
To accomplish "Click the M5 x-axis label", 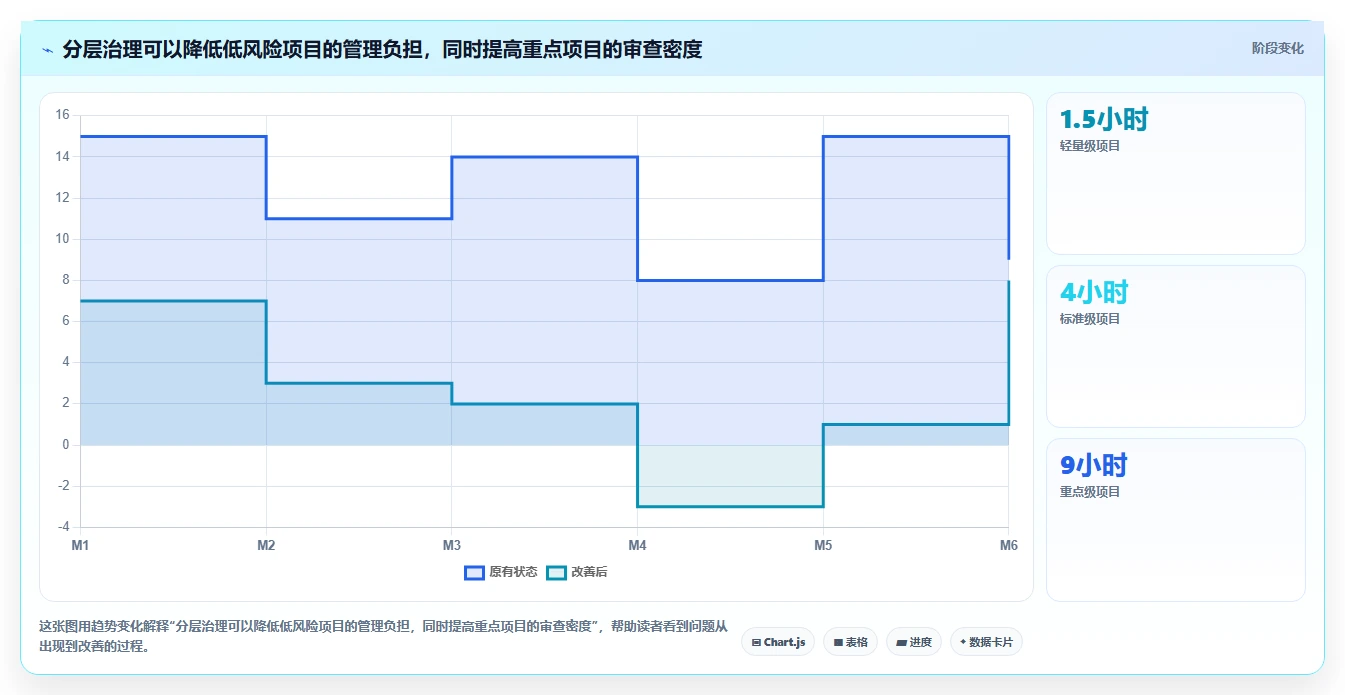I will point(823,545).
